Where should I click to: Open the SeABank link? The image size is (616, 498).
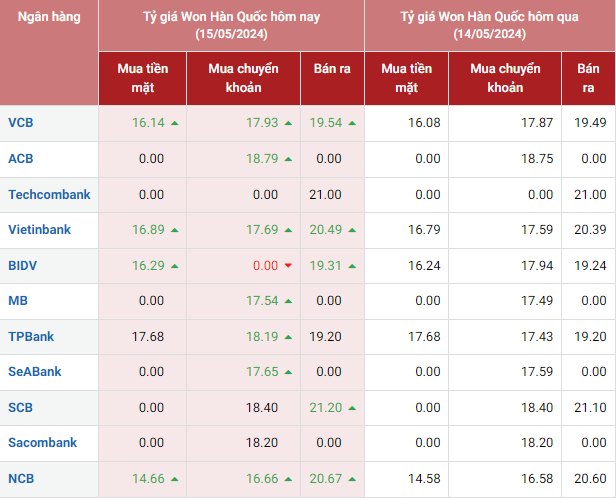click(34, 372)
